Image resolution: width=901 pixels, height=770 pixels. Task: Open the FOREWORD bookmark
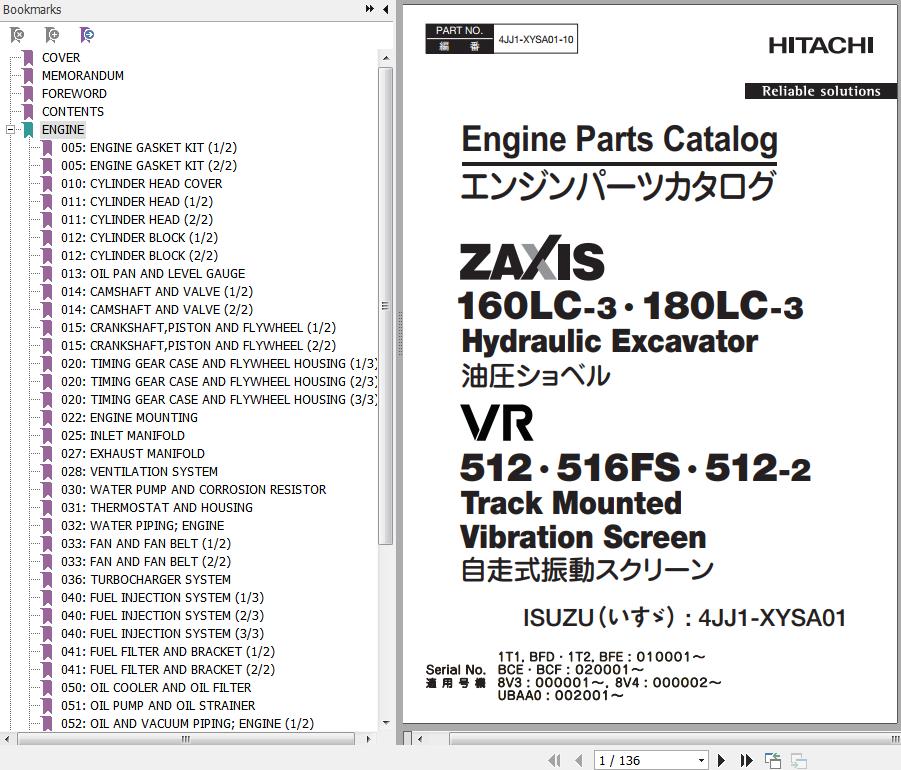(x=74, y=93)
